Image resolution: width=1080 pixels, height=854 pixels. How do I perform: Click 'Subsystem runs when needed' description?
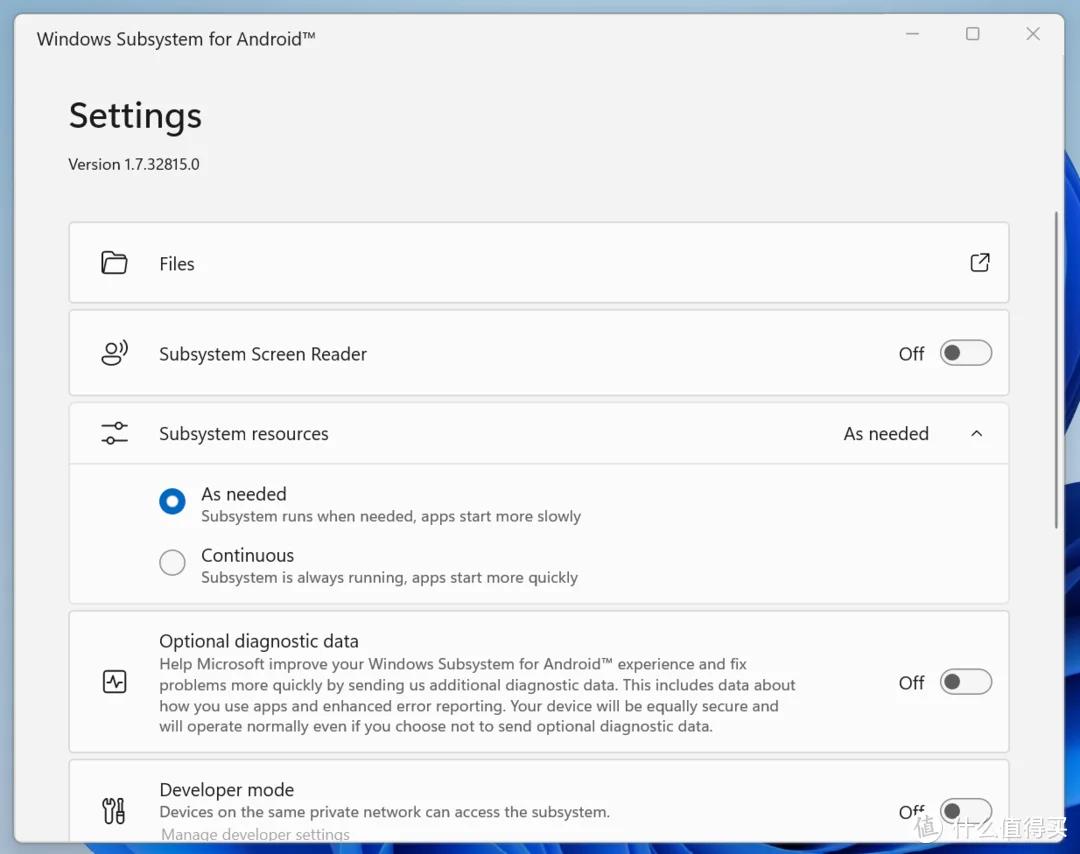point(391,517)
